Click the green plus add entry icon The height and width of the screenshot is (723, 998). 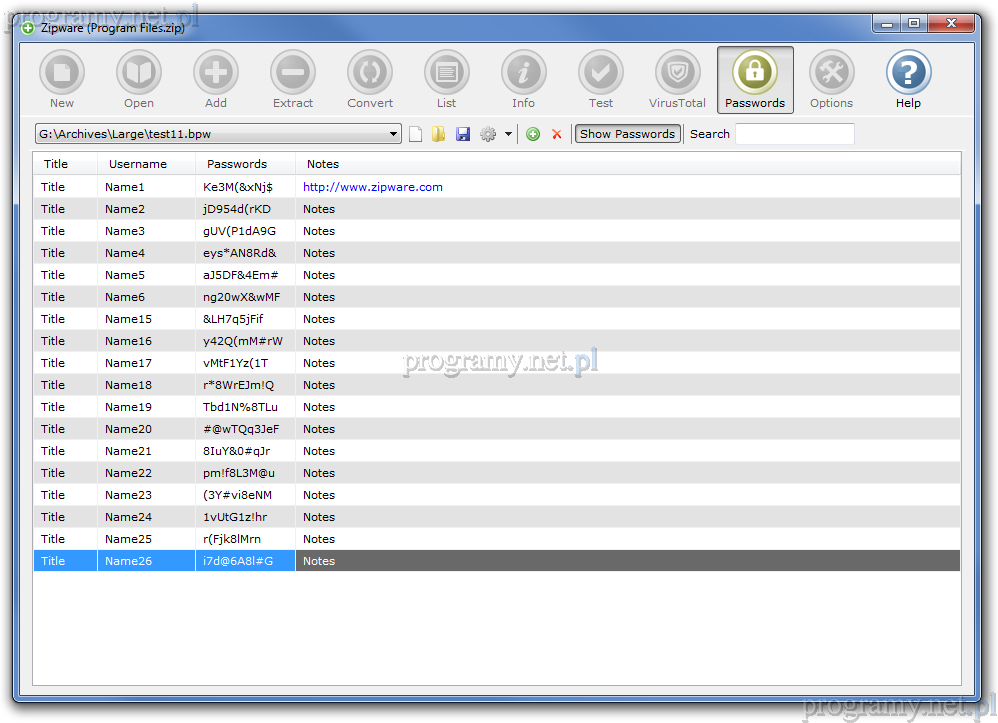pyautogui.click(x=533, y=134)
